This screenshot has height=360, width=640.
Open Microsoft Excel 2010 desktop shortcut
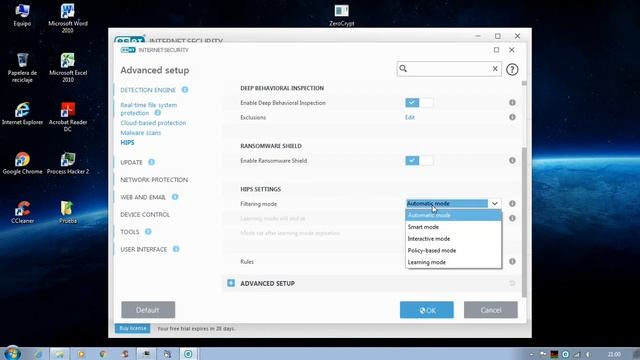click(x=68, y=68)
